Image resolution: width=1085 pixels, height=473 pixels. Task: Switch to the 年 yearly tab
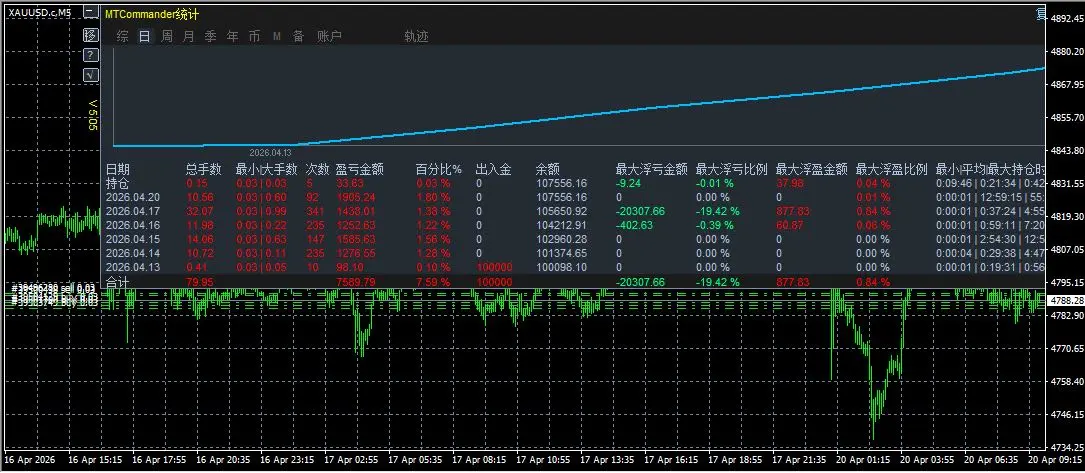[232, 37]
